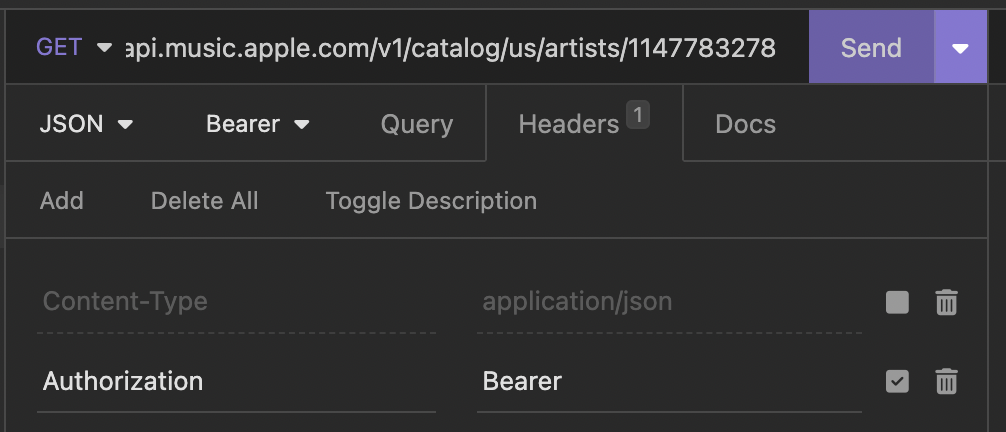
Task: Expand the Send options arrow
Action: tap(960, 48)
